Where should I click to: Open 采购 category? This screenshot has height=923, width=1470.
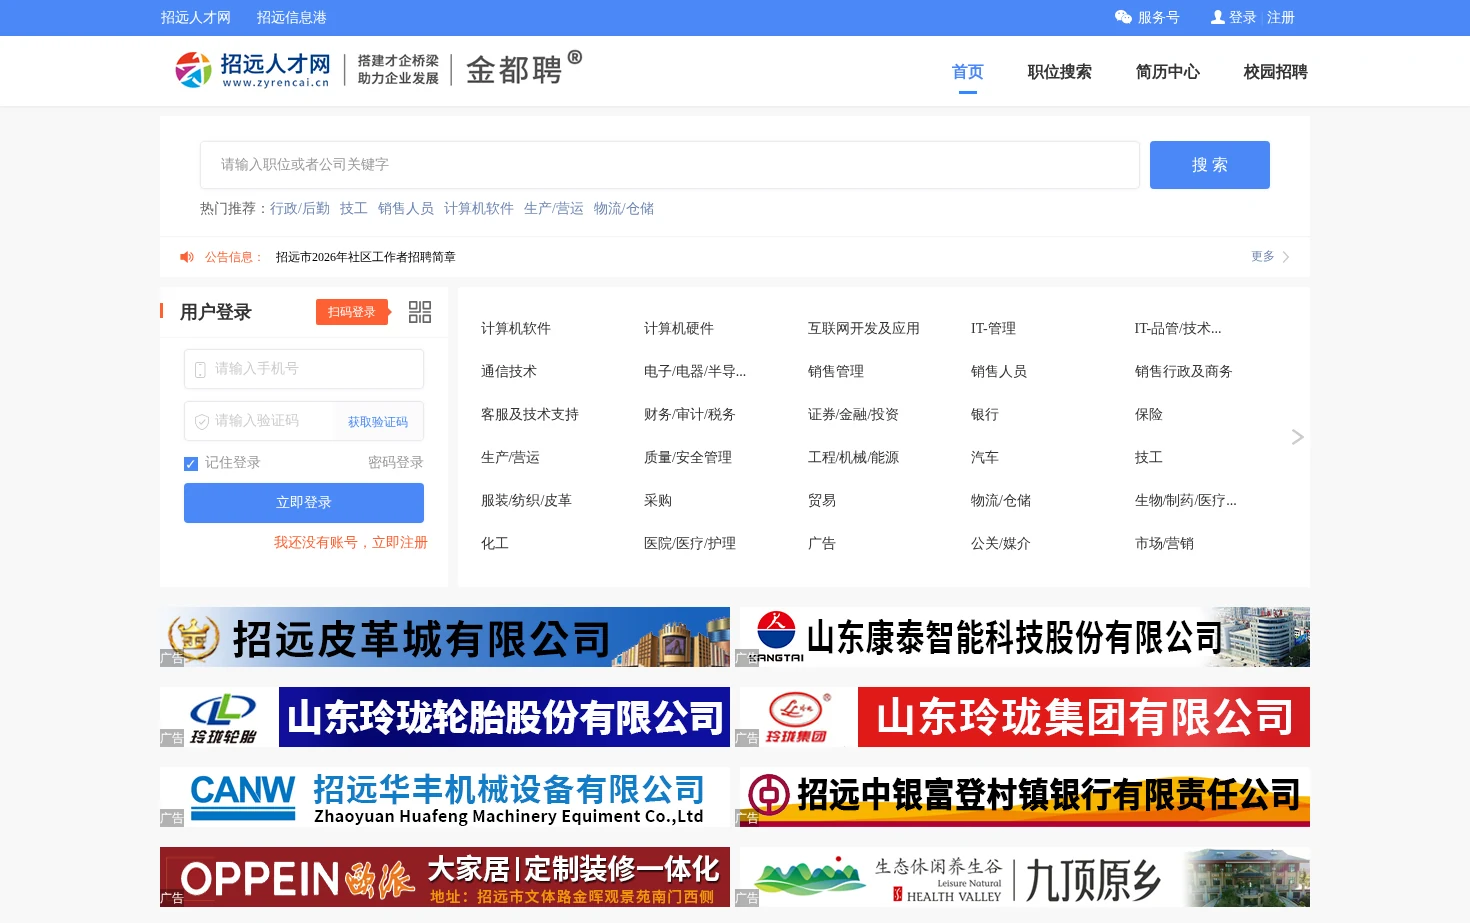point(658,500)
